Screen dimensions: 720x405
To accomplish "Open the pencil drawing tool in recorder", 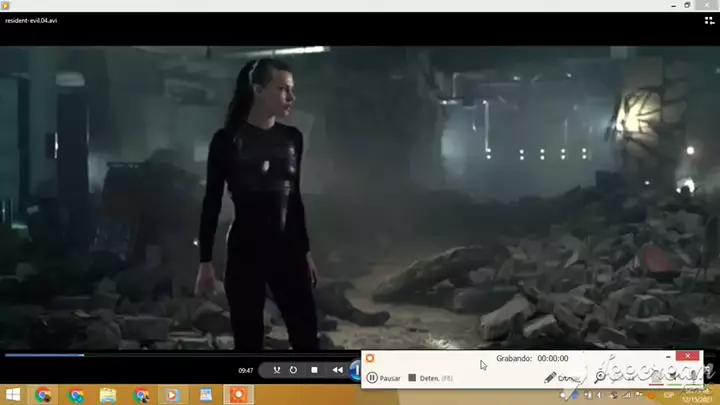I will [550, 378].
